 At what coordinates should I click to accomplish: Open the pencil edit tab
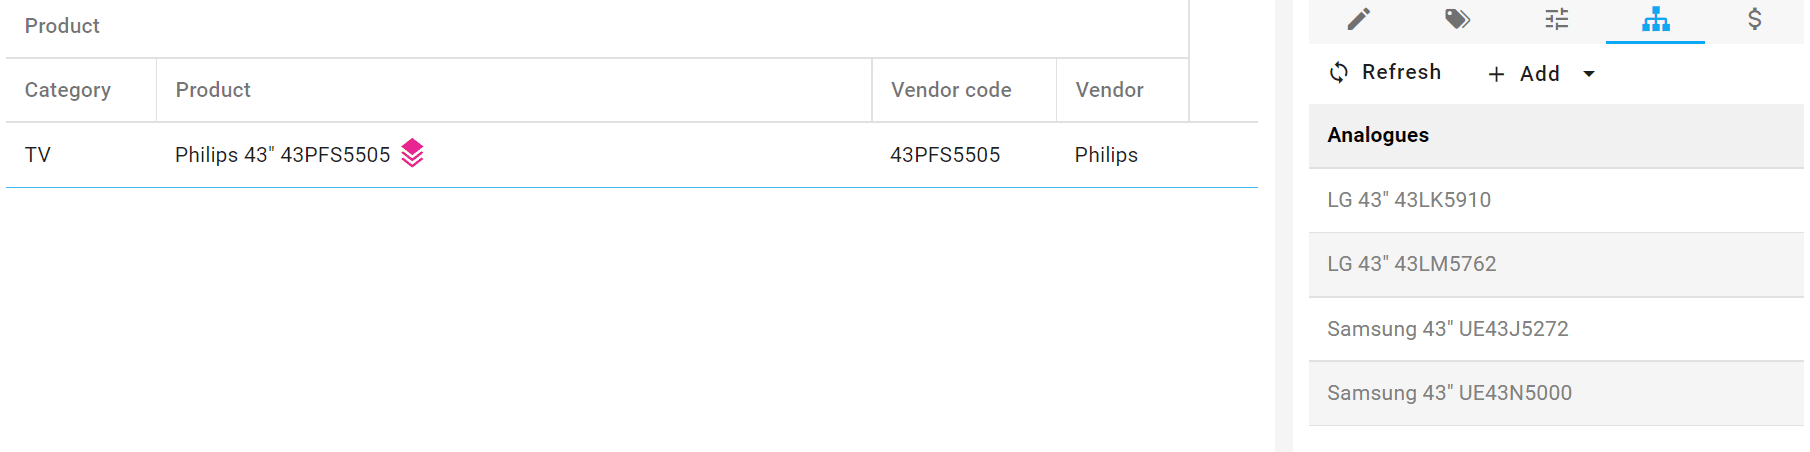tap(1358, 19)
